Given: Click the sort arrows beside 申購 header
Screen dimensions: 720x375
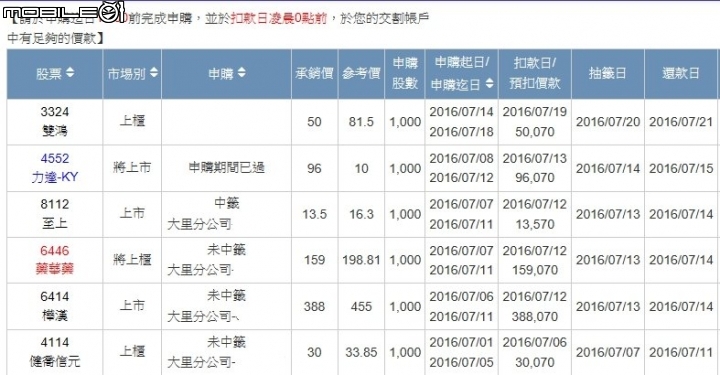Looking at the screenshot, I should [x=242, y=73].
